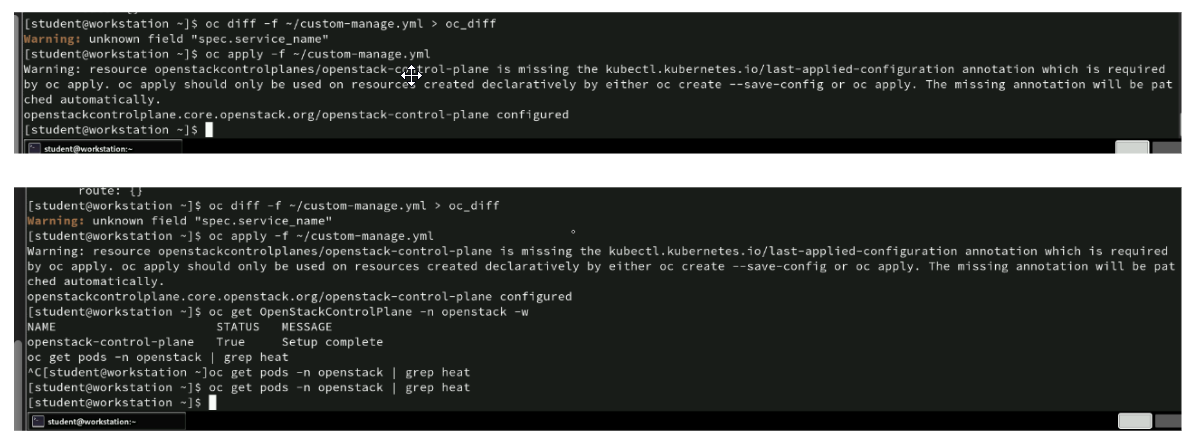The image size is (1190, 439).
Task: Click the cursor at the upper terminal's empty prompt
Action: 209,131
